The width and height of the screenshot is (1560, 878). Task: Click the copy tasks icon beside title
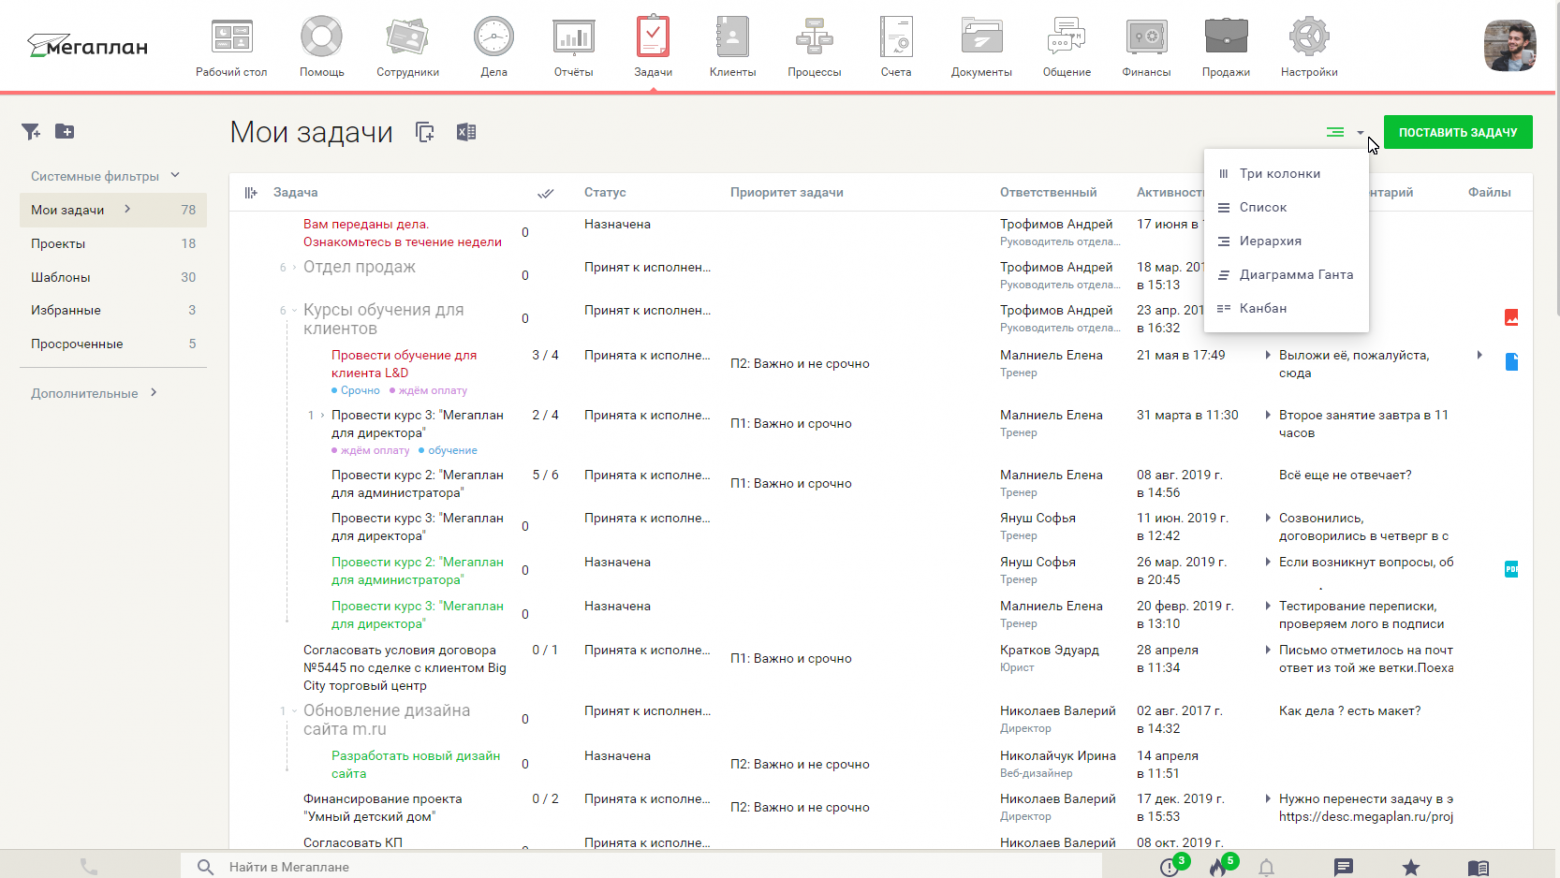pyautogui.click(x=425, y=132)
